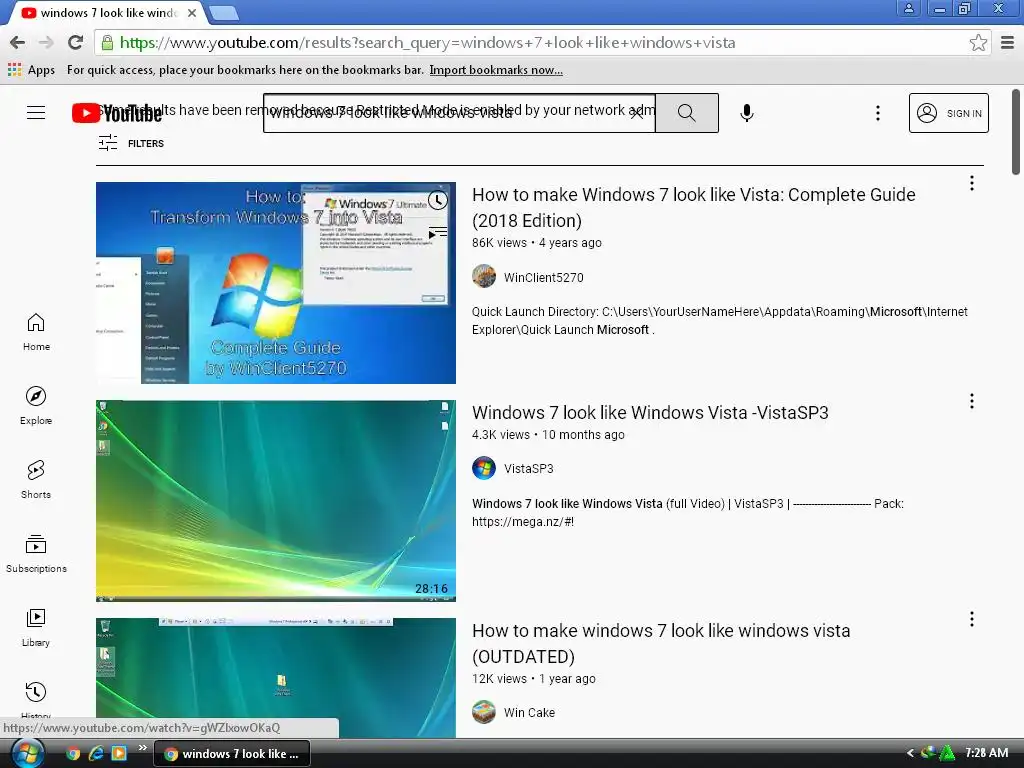Viewport: 1024px width, 768px height.
Task: Click '4.3K views • 10 months ago' text
Action: [548, 435]
